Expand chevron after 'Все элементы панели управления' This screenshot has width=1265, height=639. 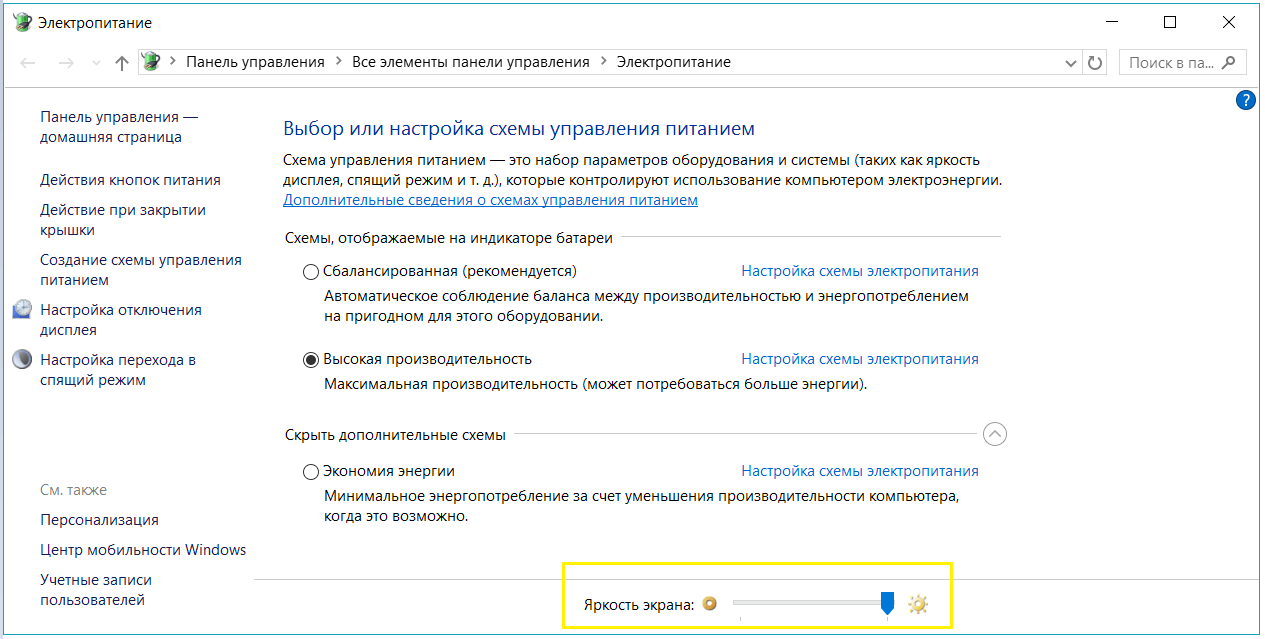coord(603,62)
